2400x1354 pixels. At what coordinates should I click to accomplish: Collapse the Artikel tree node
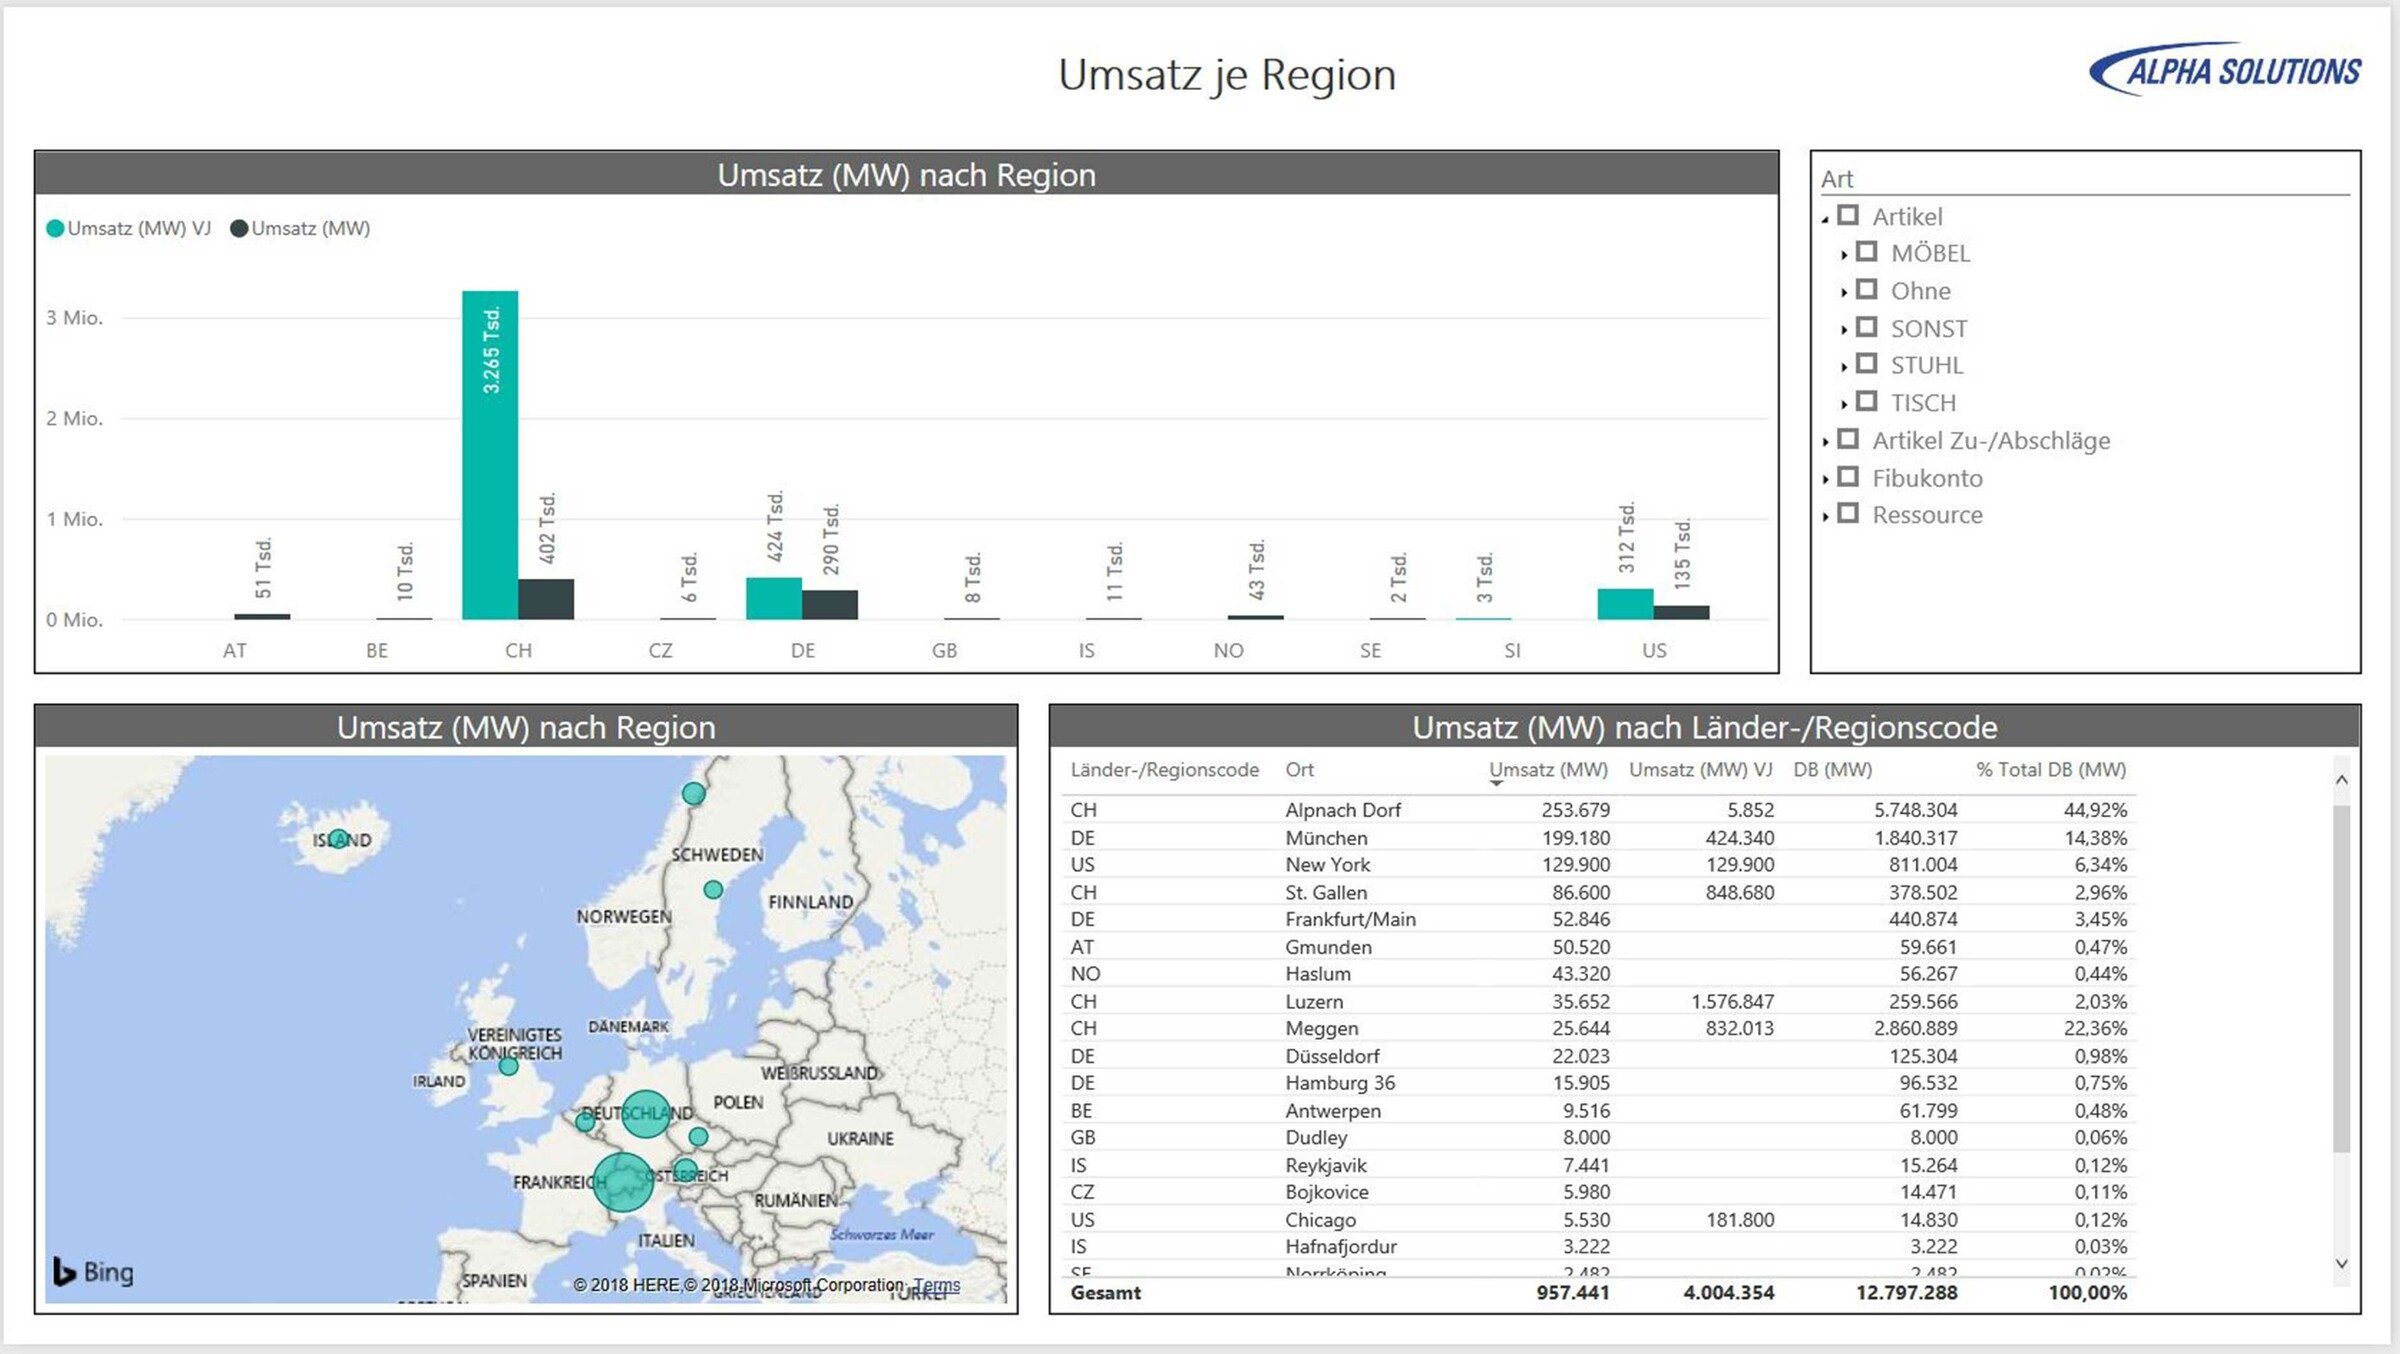[x=1827, y=217]
